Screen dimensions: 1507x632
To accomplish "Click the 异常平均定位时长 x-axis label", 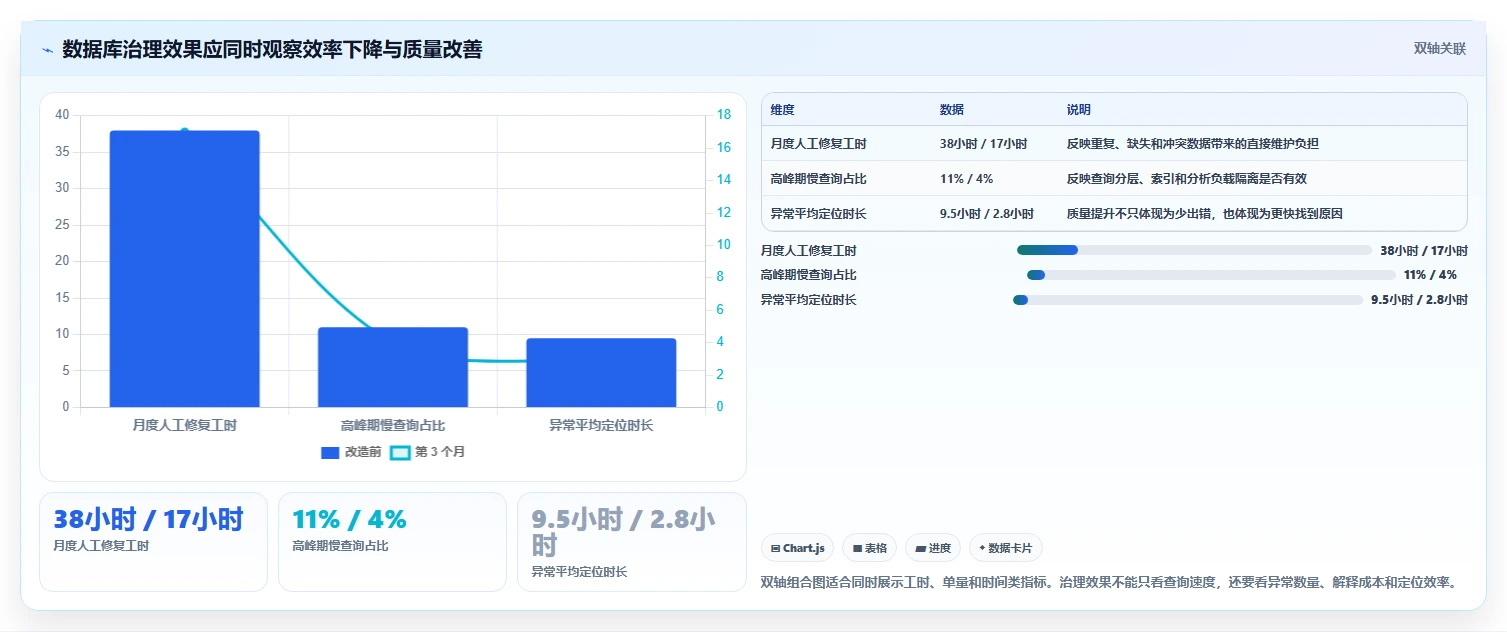I will click(601, 425).
